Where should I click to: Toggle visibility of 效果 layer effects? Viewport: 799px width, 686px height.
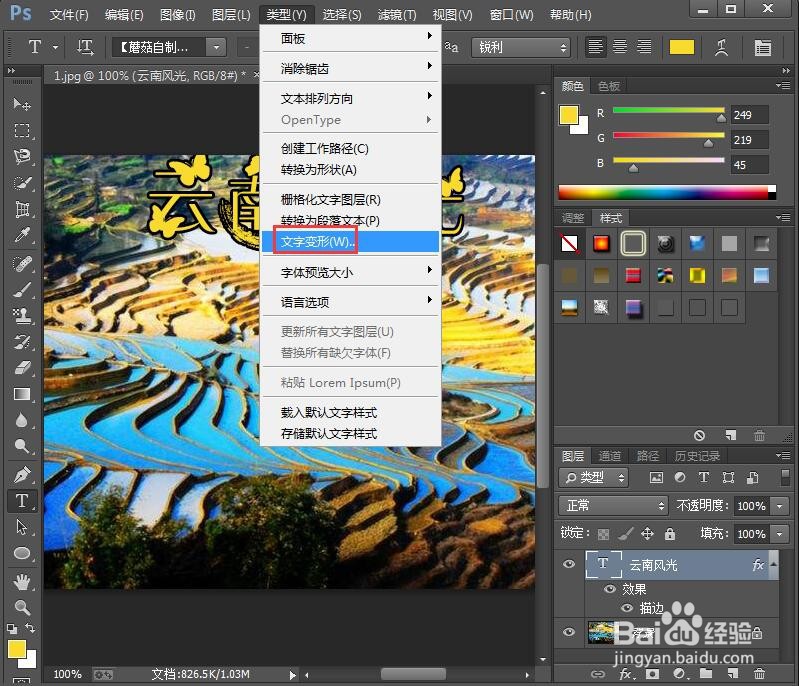(x=609, y=589)
